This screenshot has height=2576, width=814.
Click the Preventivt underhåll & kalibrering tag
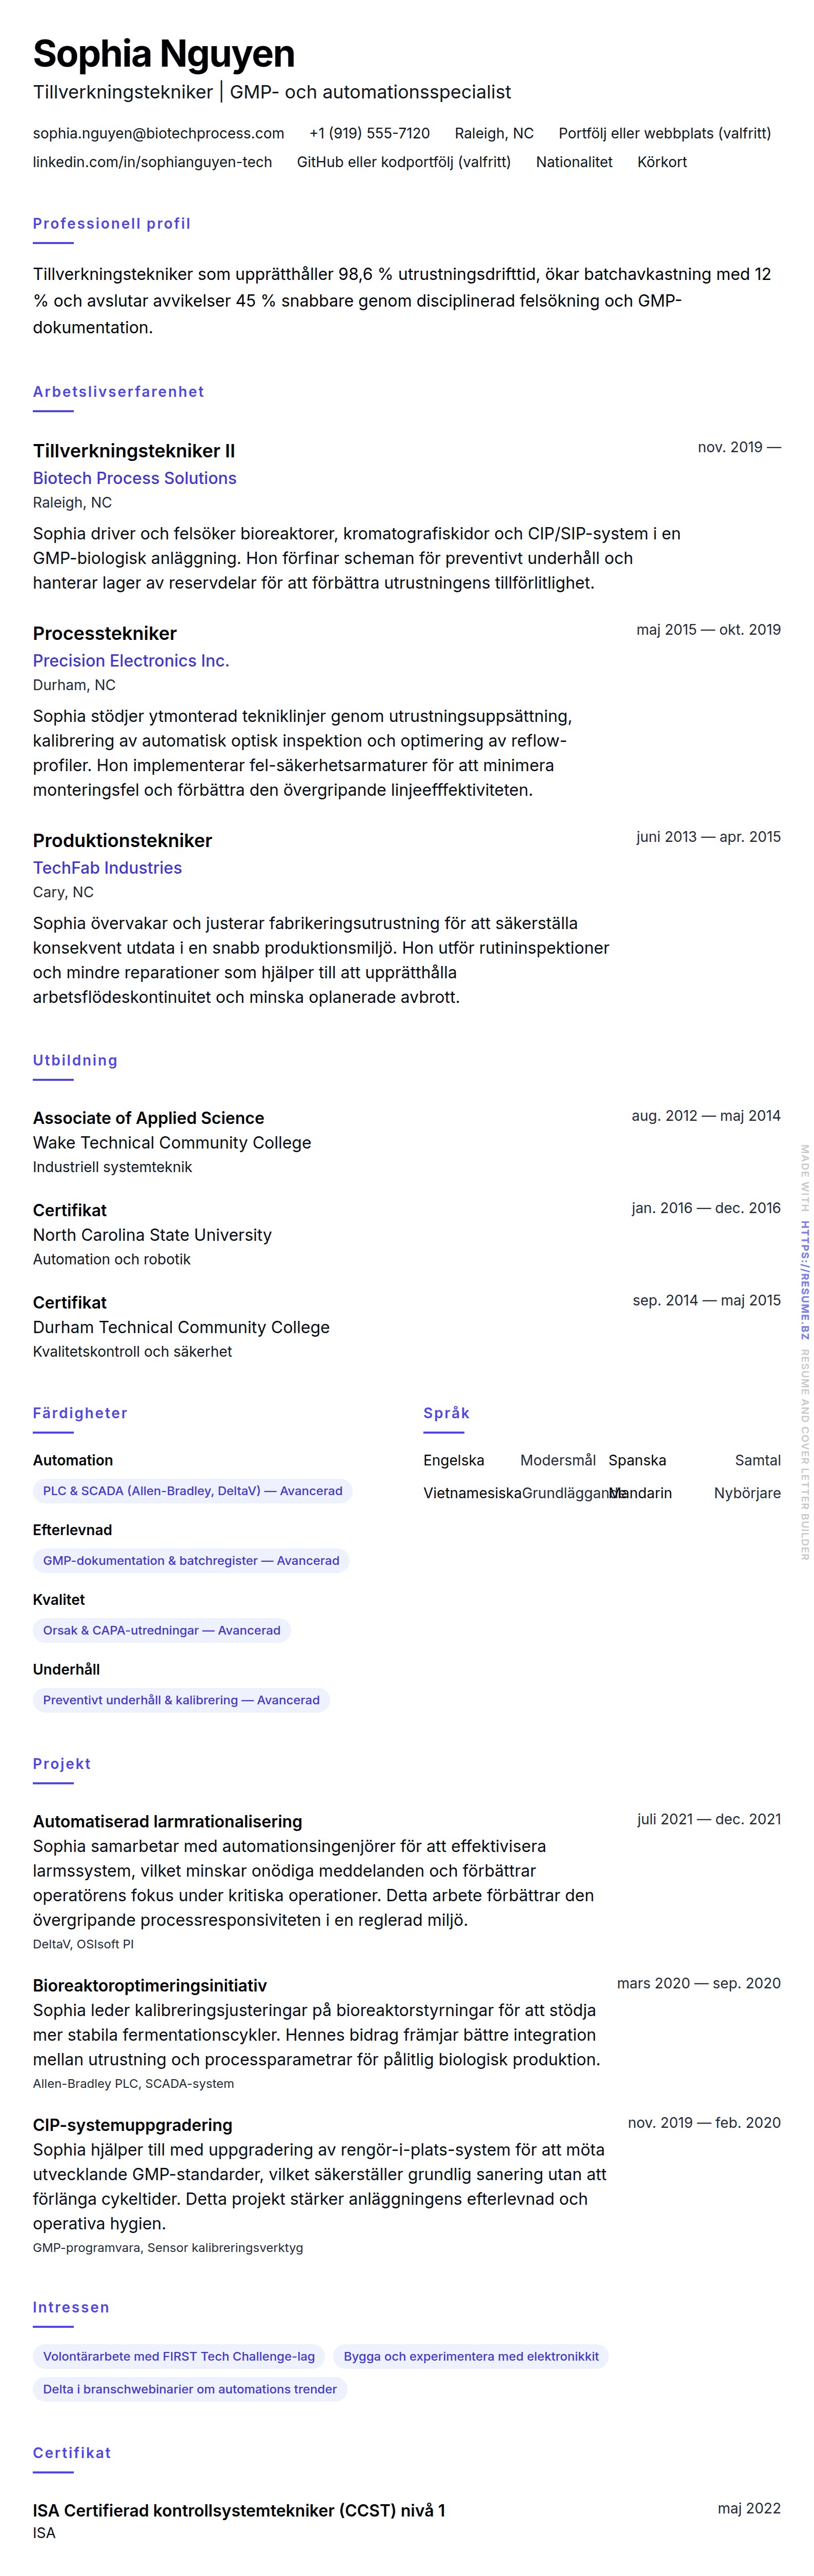click(181, 1700)
